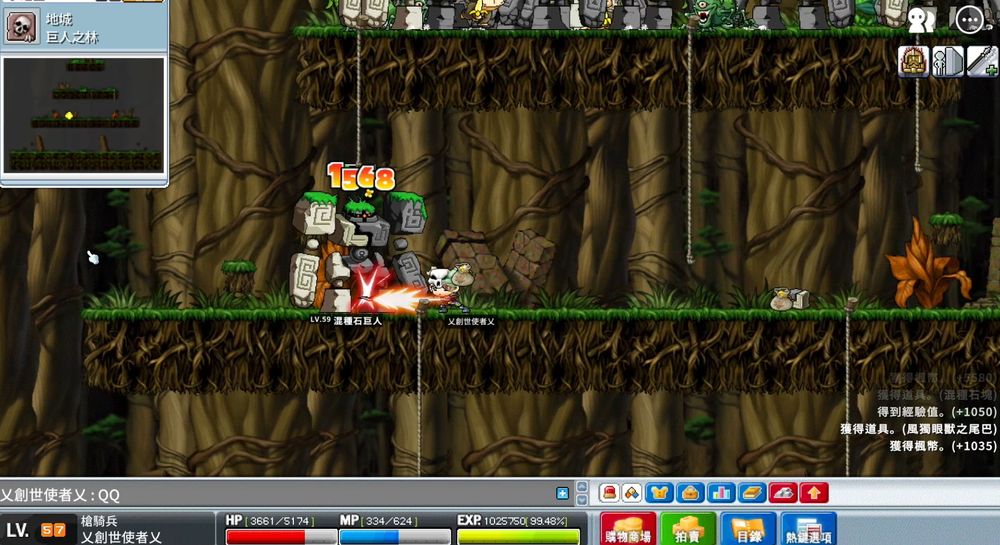The image size is (1000, 545).
Task: Click chat scroll down arrow
Action: pos(582,500)
